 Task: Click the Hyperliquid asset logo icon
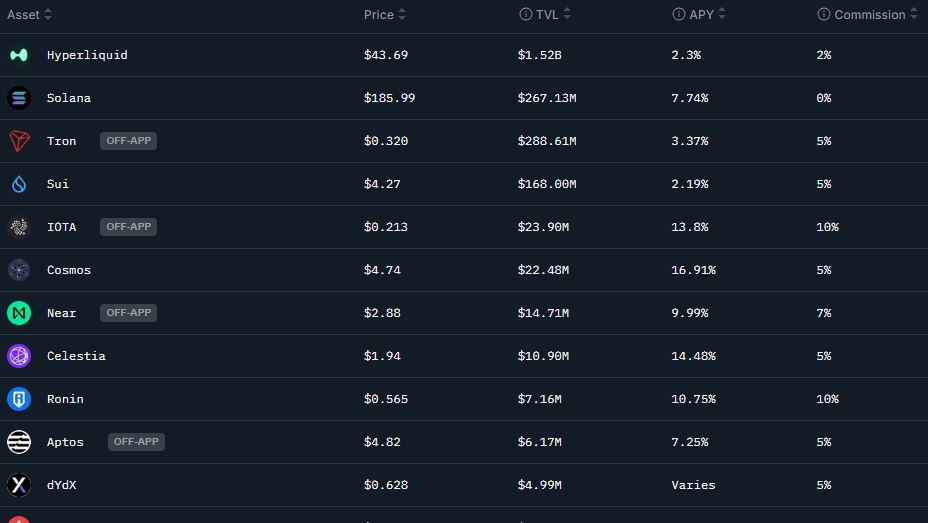pos(19,55)
